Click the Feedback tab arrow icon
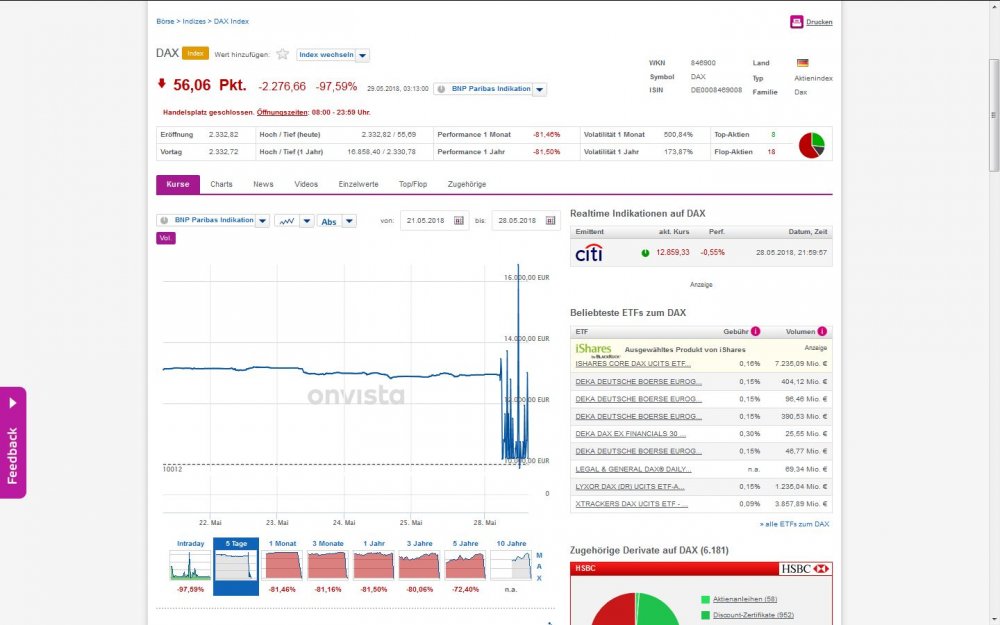 [13, 403]
